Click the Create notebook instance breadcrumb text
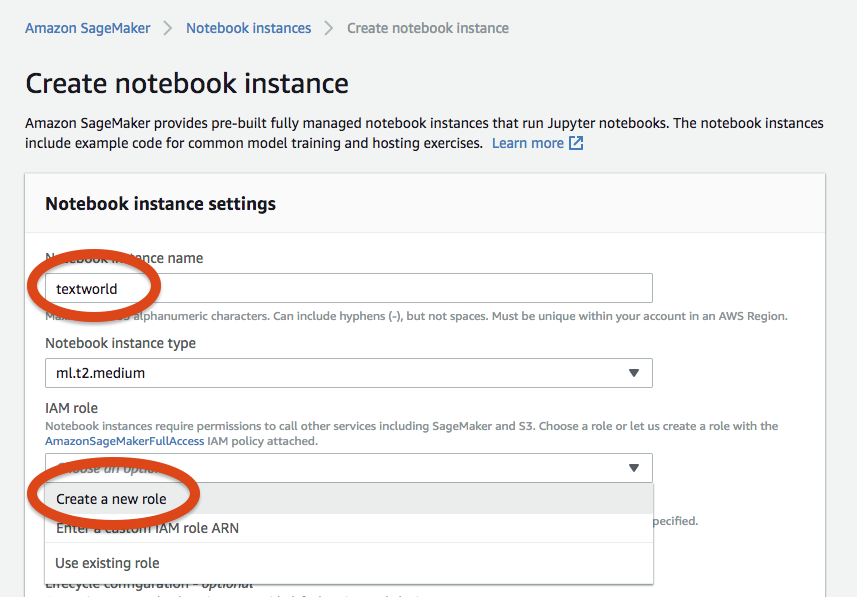This screenshot has height=597, width=857. [427, 28]
